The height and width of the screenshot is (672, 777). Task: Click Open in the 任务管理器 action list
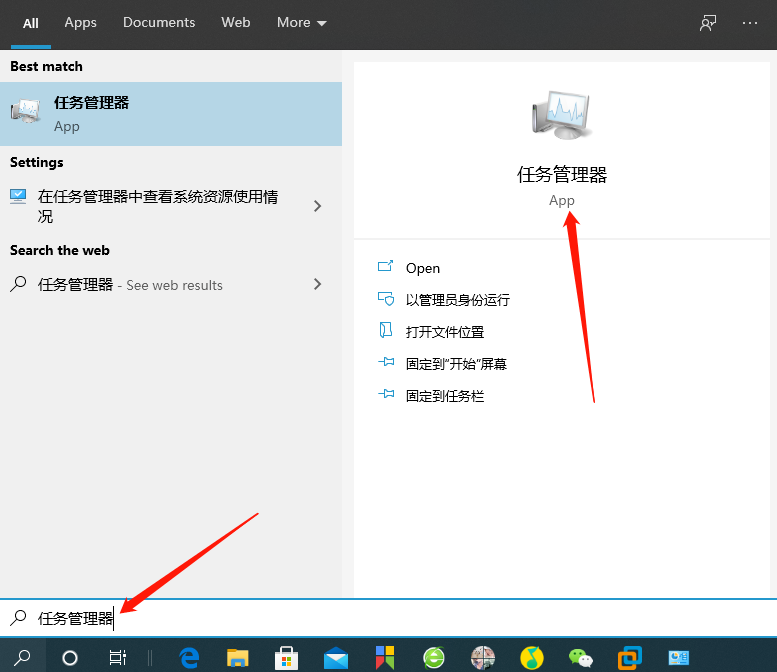(x=422, y=268)
